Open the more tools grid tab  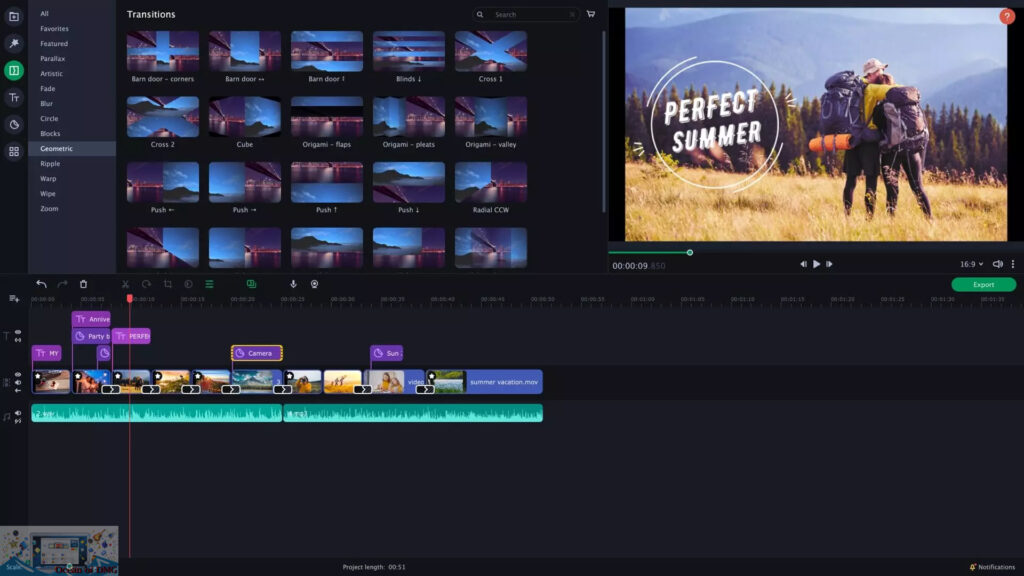[x=14, y=152]
